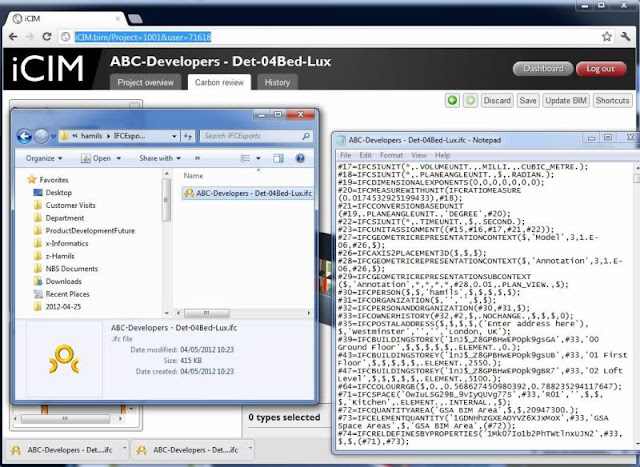Click the Log out button
The height and width of the screenshot is (467, 640).
pyautogui.click(x=600, y=69)
